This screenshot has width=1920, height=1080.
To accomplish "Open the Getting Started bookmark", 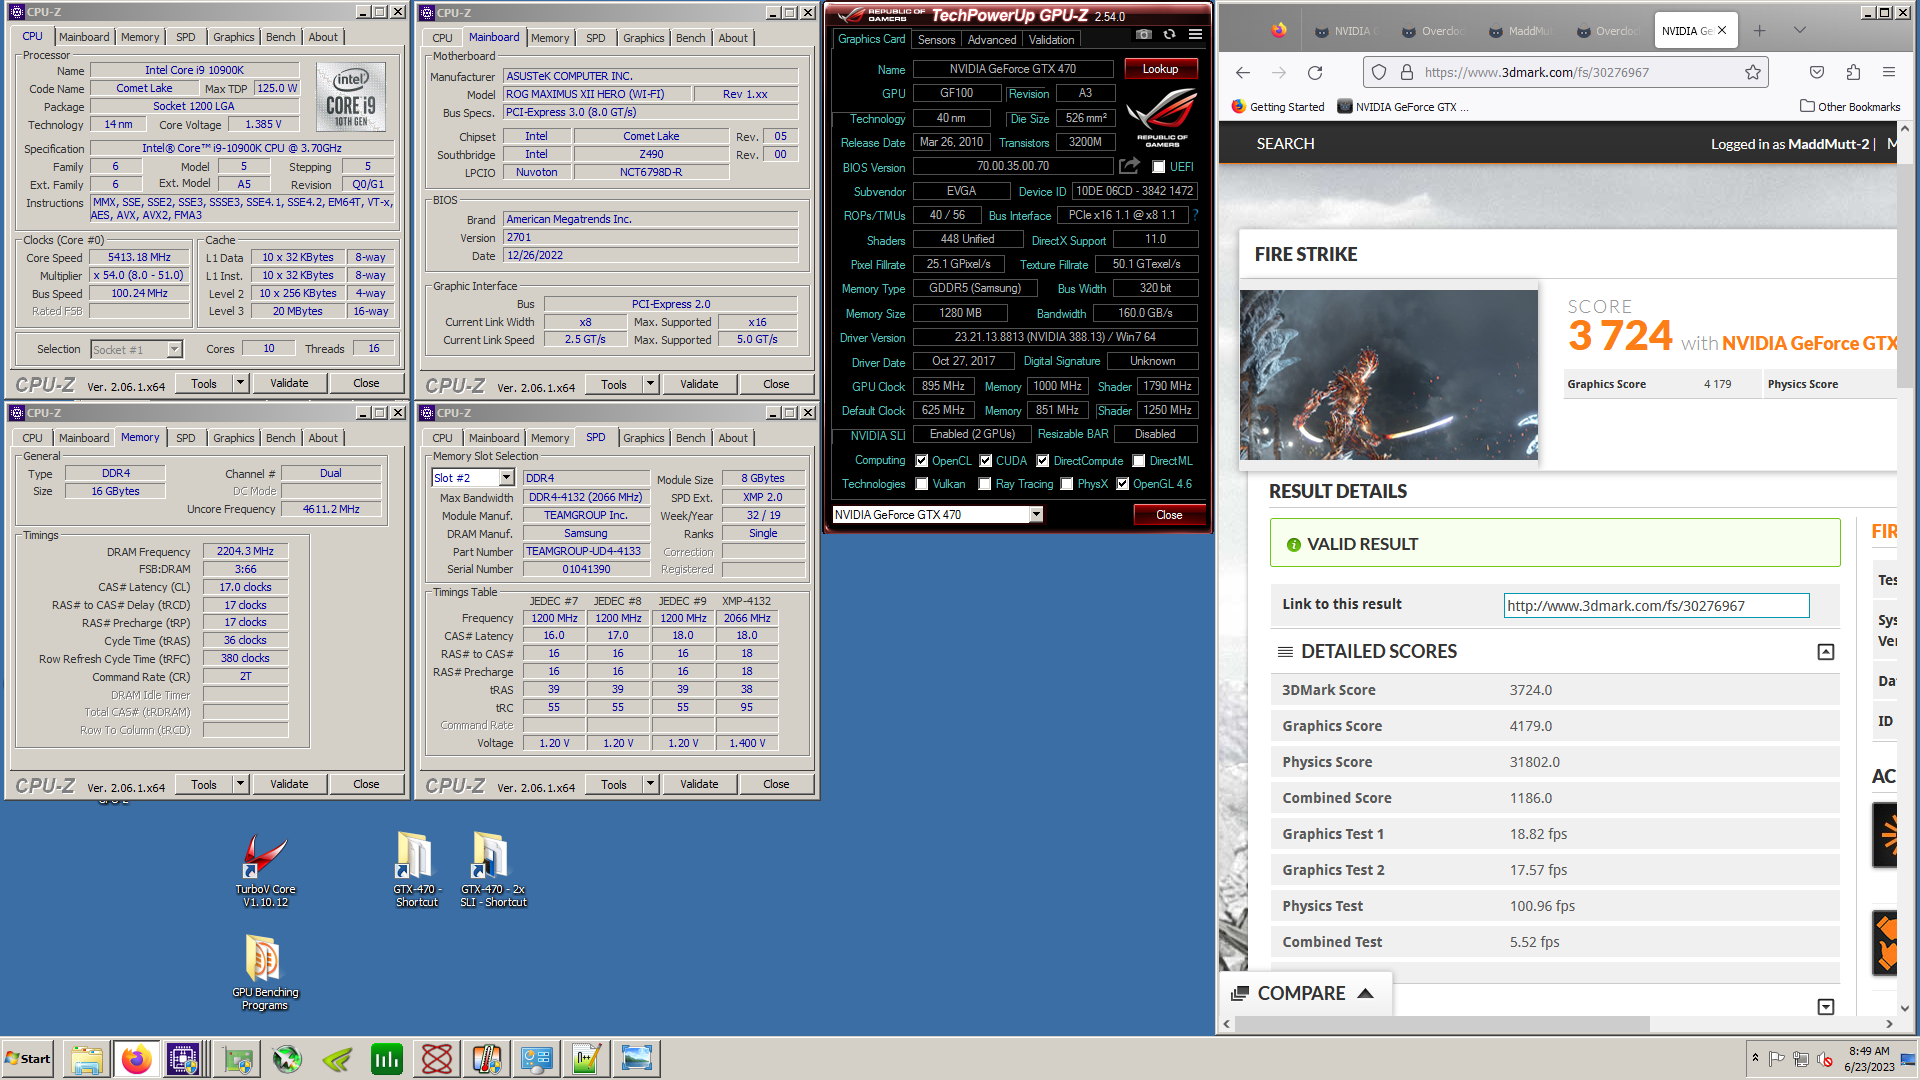I will [x=1278, y=107].
